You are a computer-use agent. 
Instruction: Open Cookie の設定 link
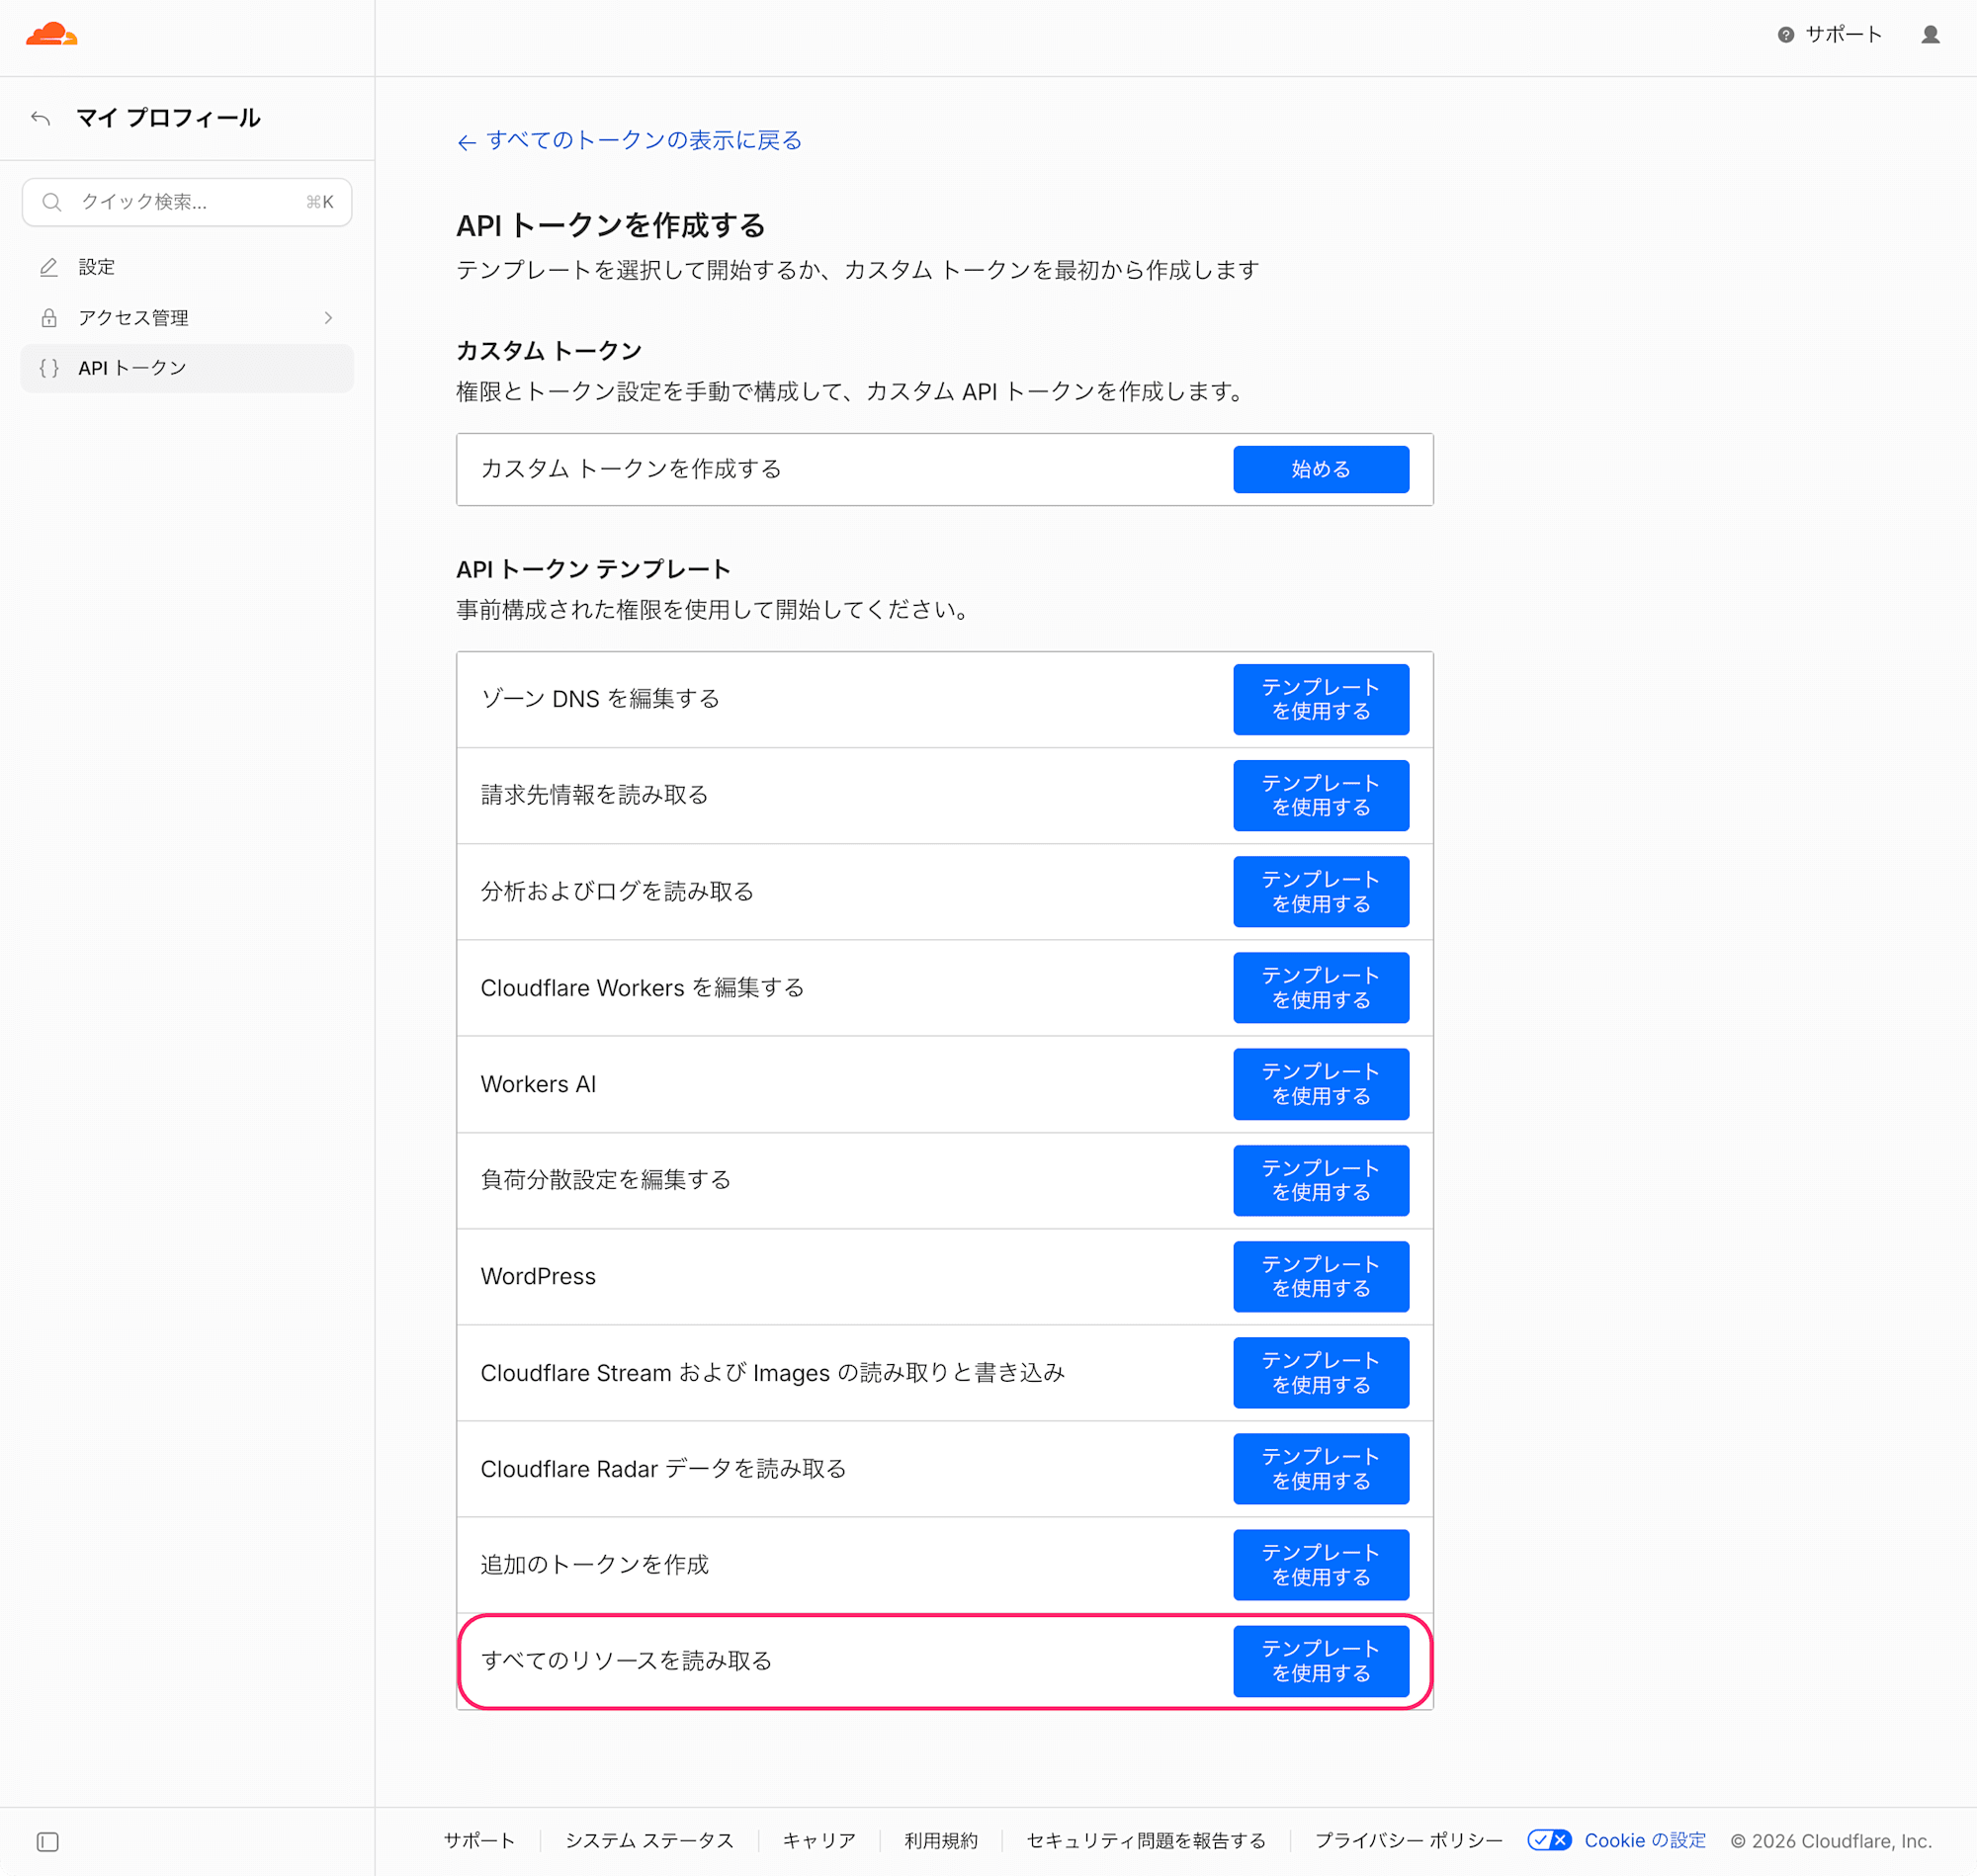(x=1645, y=1840)
